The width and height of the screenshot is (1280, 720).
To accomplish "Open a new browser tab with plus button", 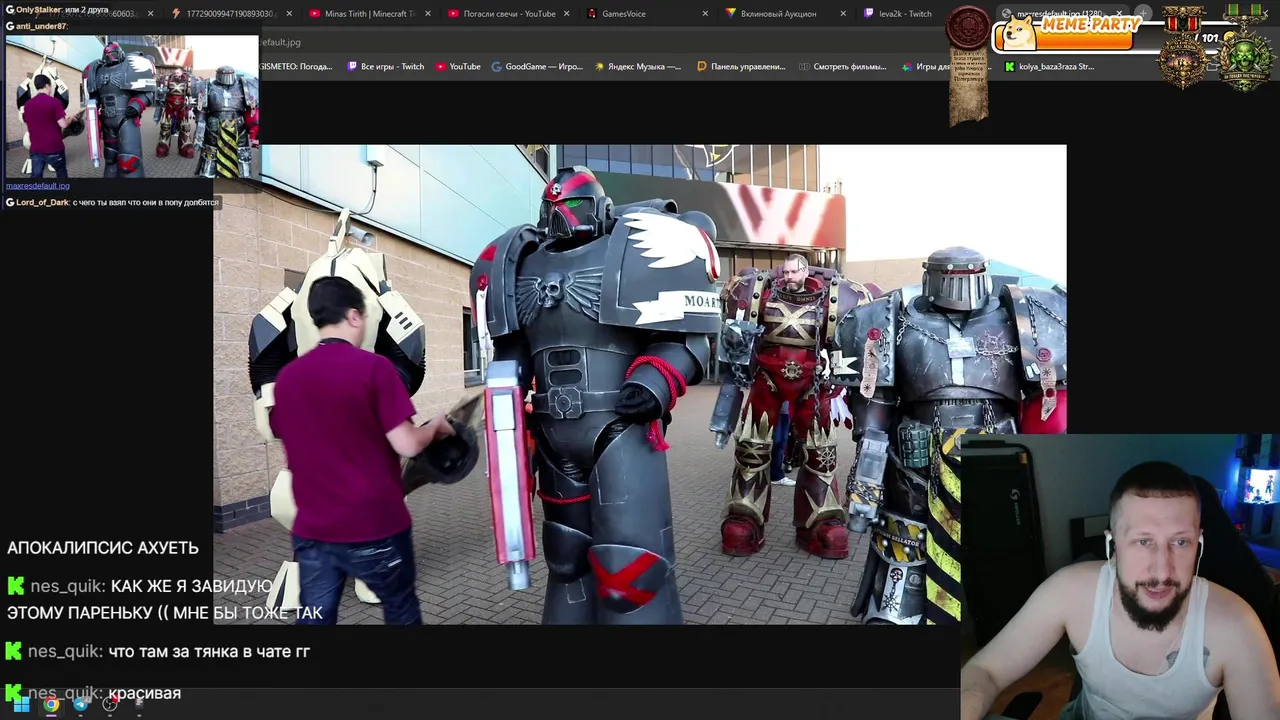I will pos(1143,14).
